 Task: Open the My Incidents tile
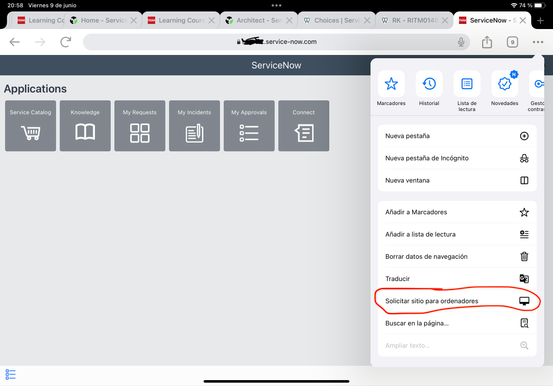click(x=194, y=126)
